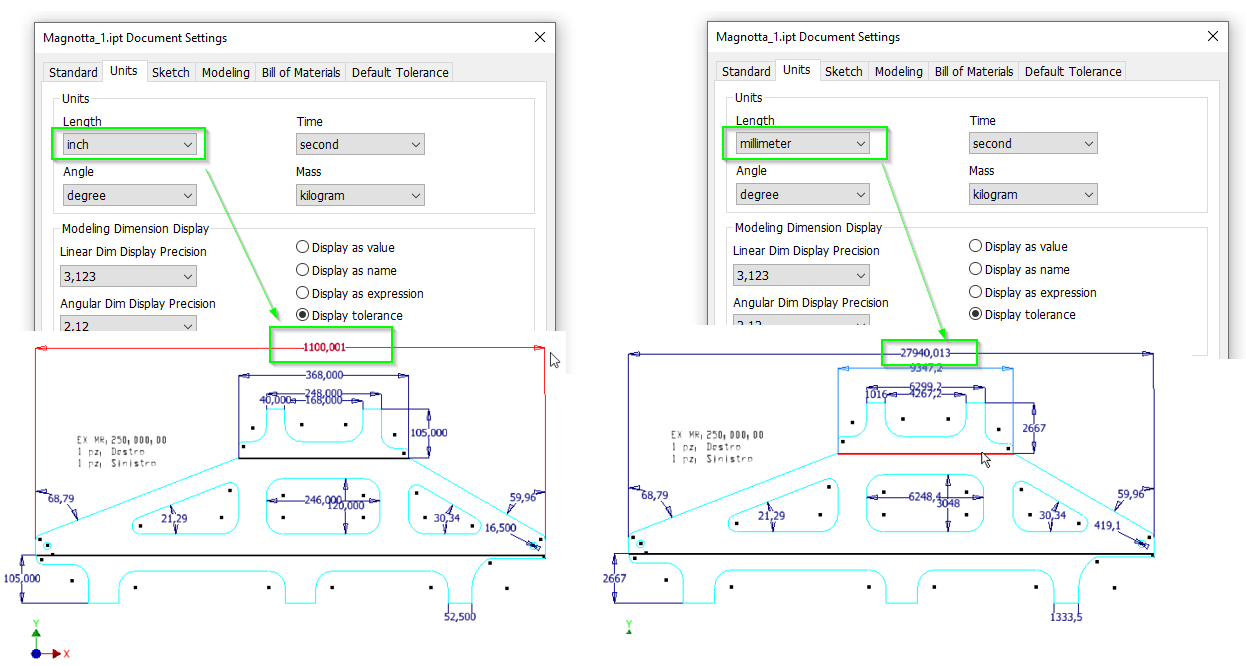Enable the Display as value option
Viewport: 1246px width, 666px height.
coord(302,247)
